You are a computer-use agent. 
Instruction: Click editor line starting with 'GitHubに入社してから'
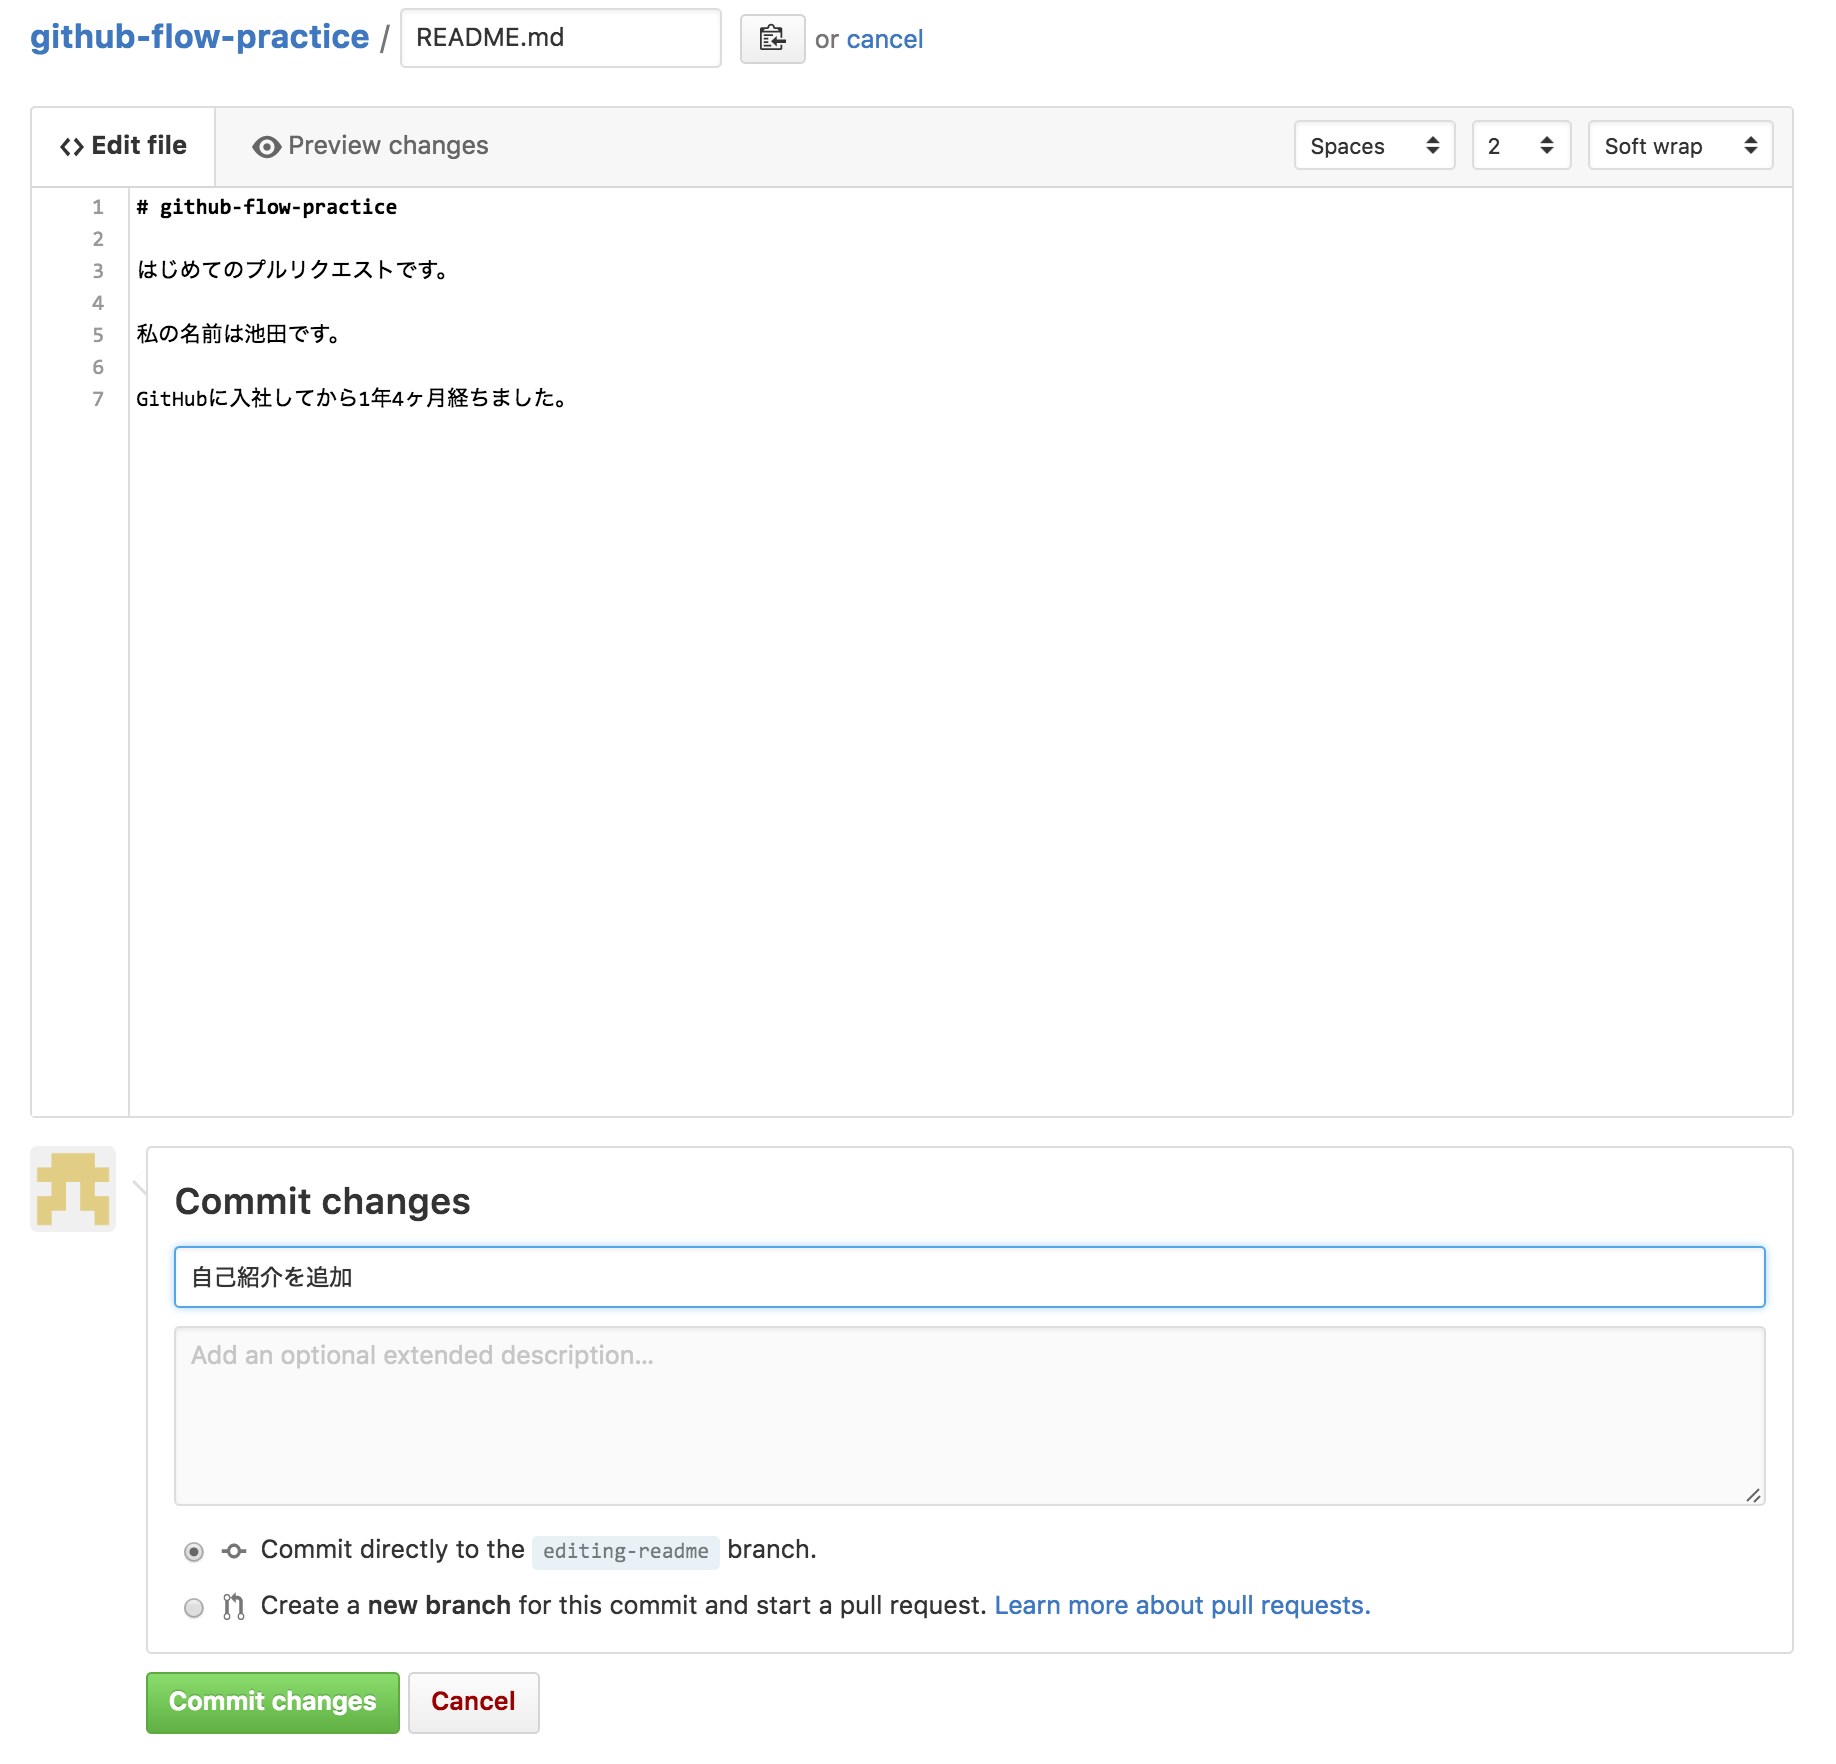[353, 398]
